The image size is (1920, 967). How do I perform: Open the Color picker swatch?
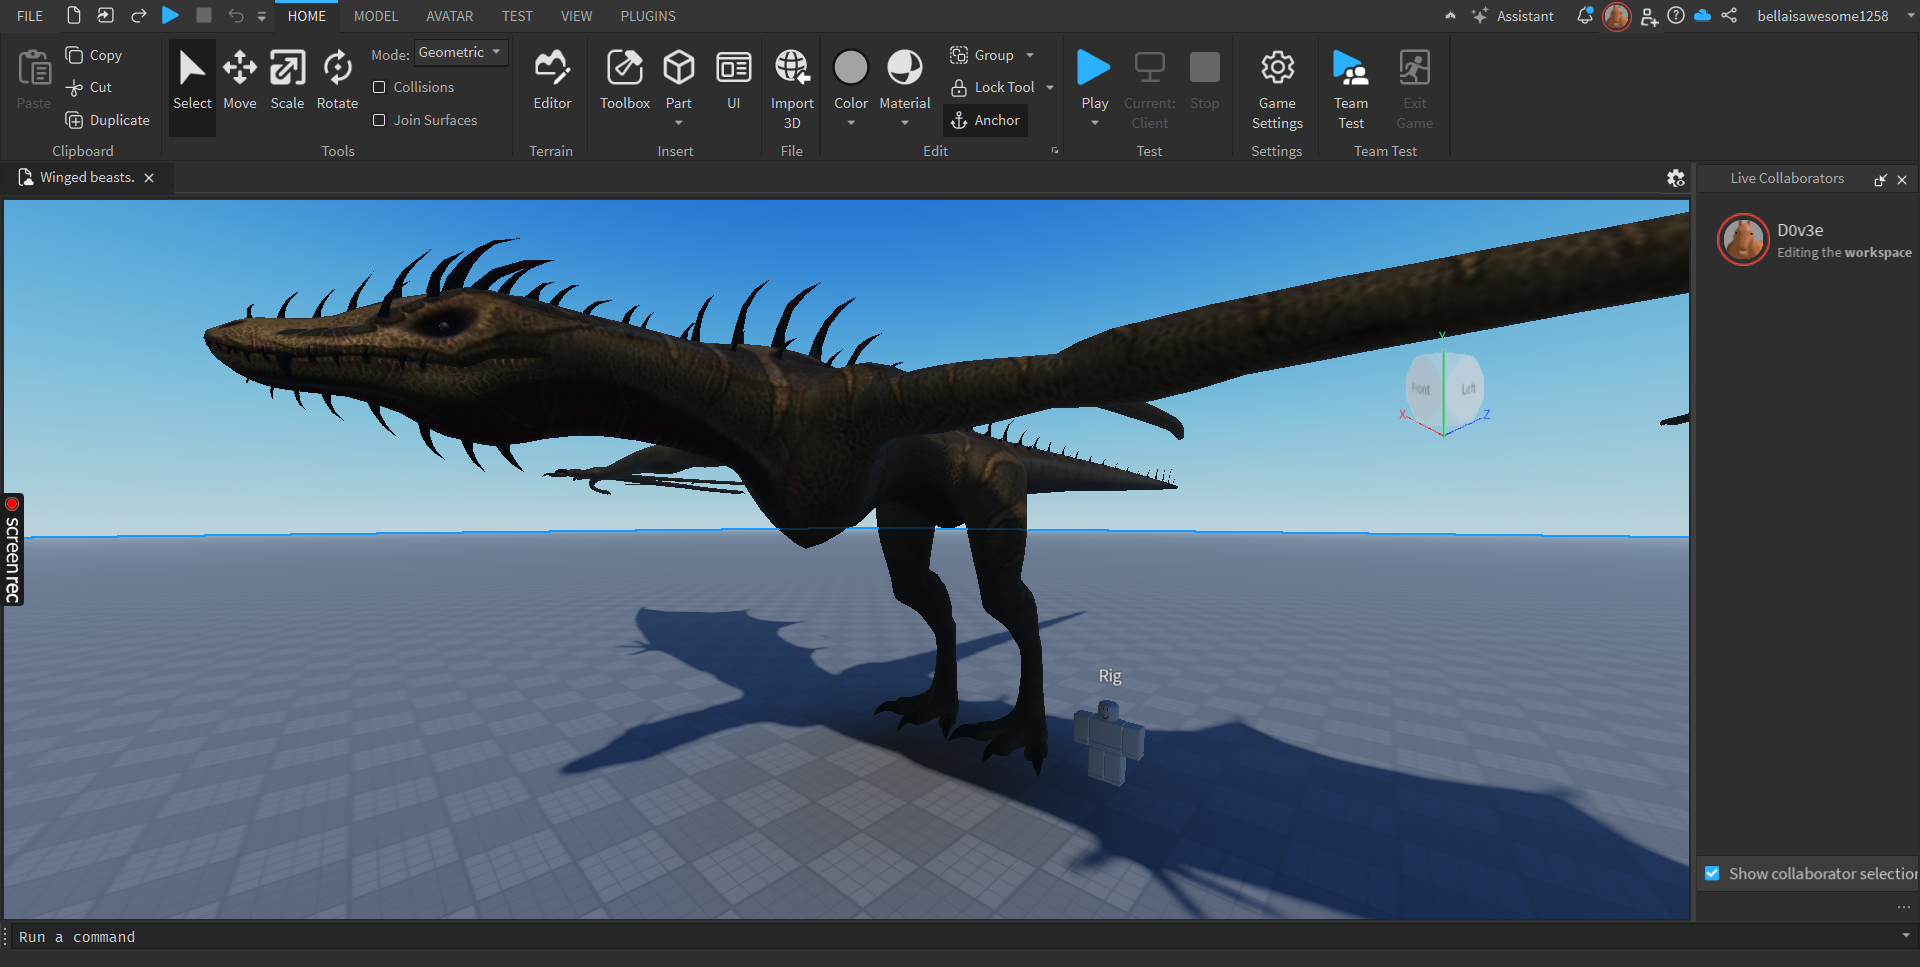point(851,67)
